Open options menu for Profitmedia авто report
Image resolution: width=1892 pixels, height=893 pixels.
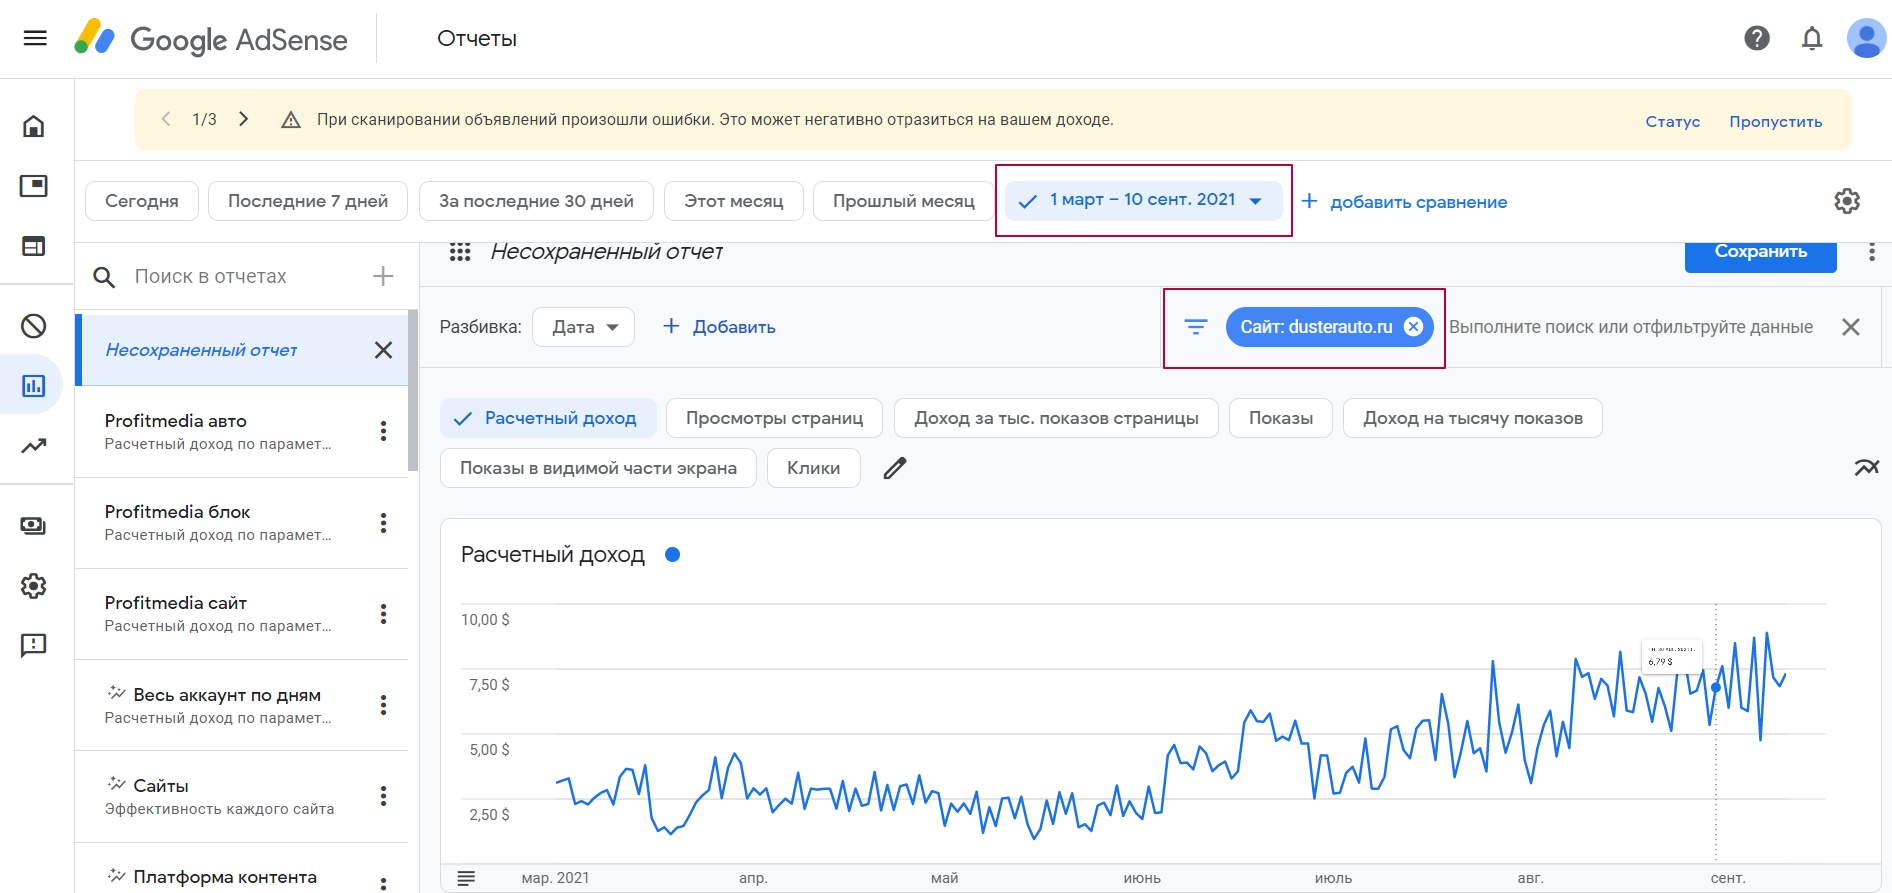pos(383,431)
